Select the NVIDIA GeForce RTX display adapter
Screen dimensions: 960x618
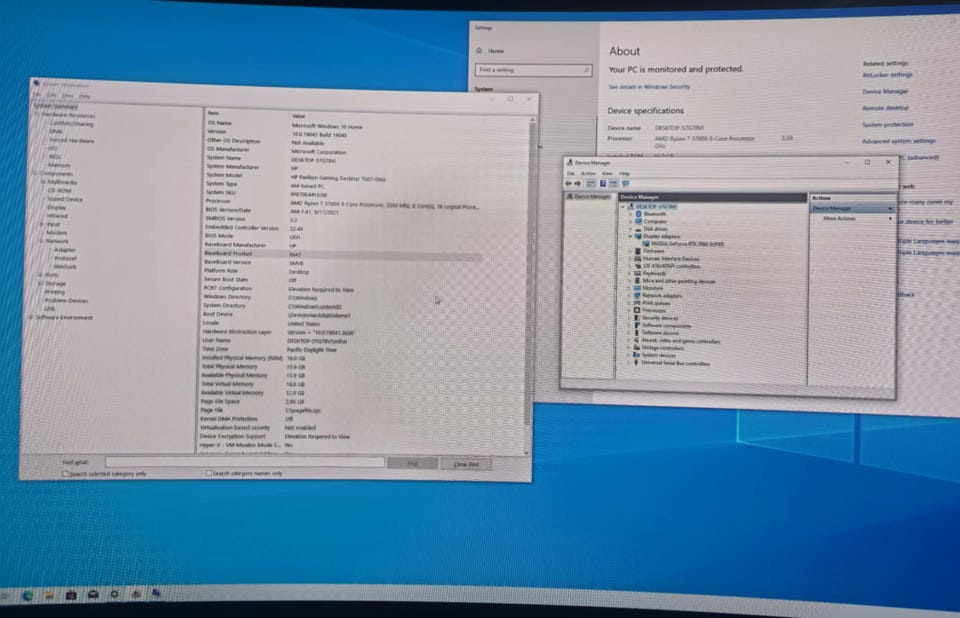pos(687,244)
